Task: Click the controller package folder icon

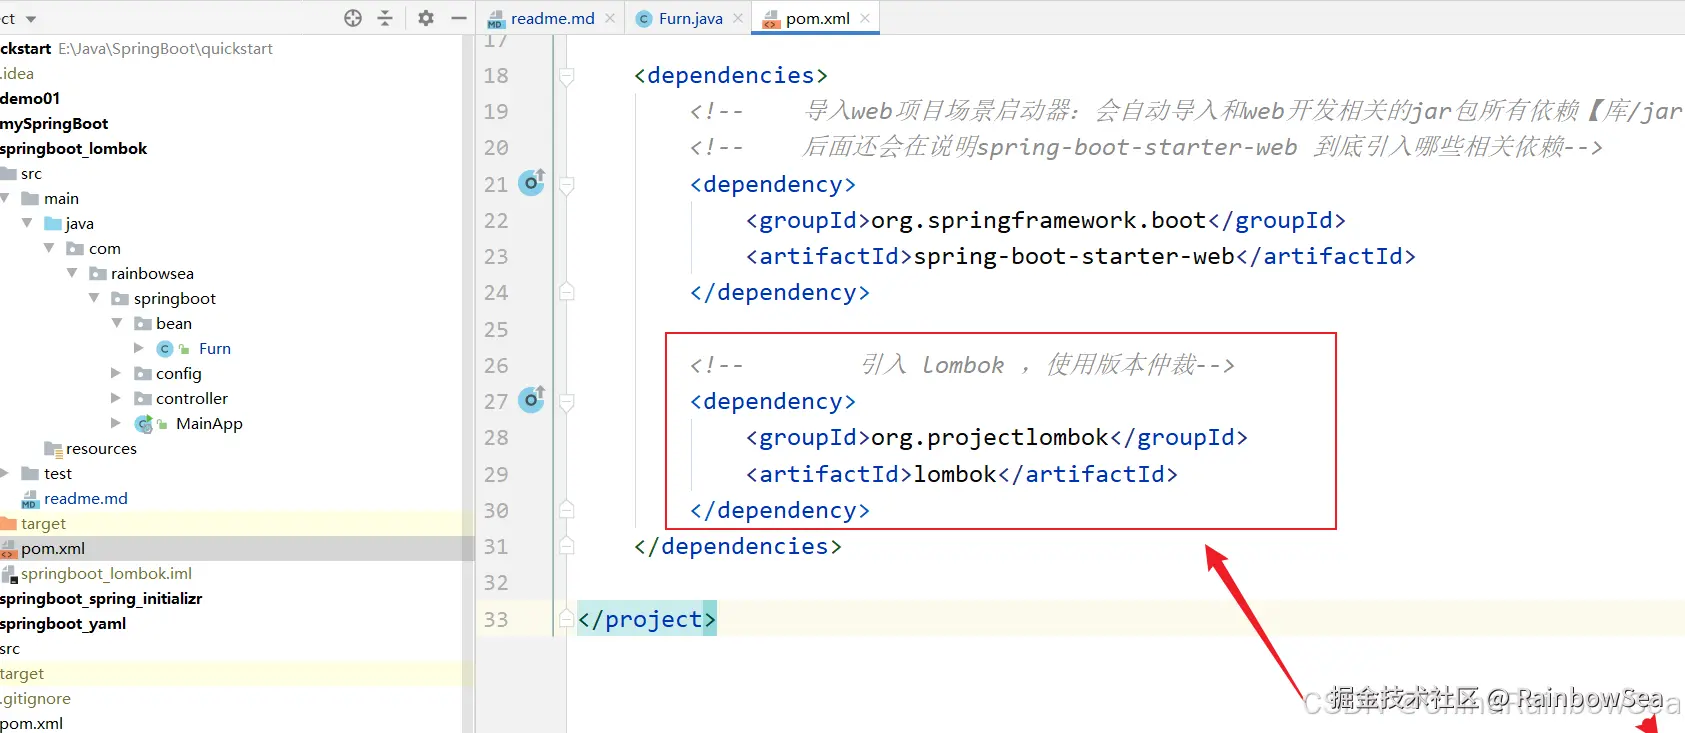Action: [143, 398]
